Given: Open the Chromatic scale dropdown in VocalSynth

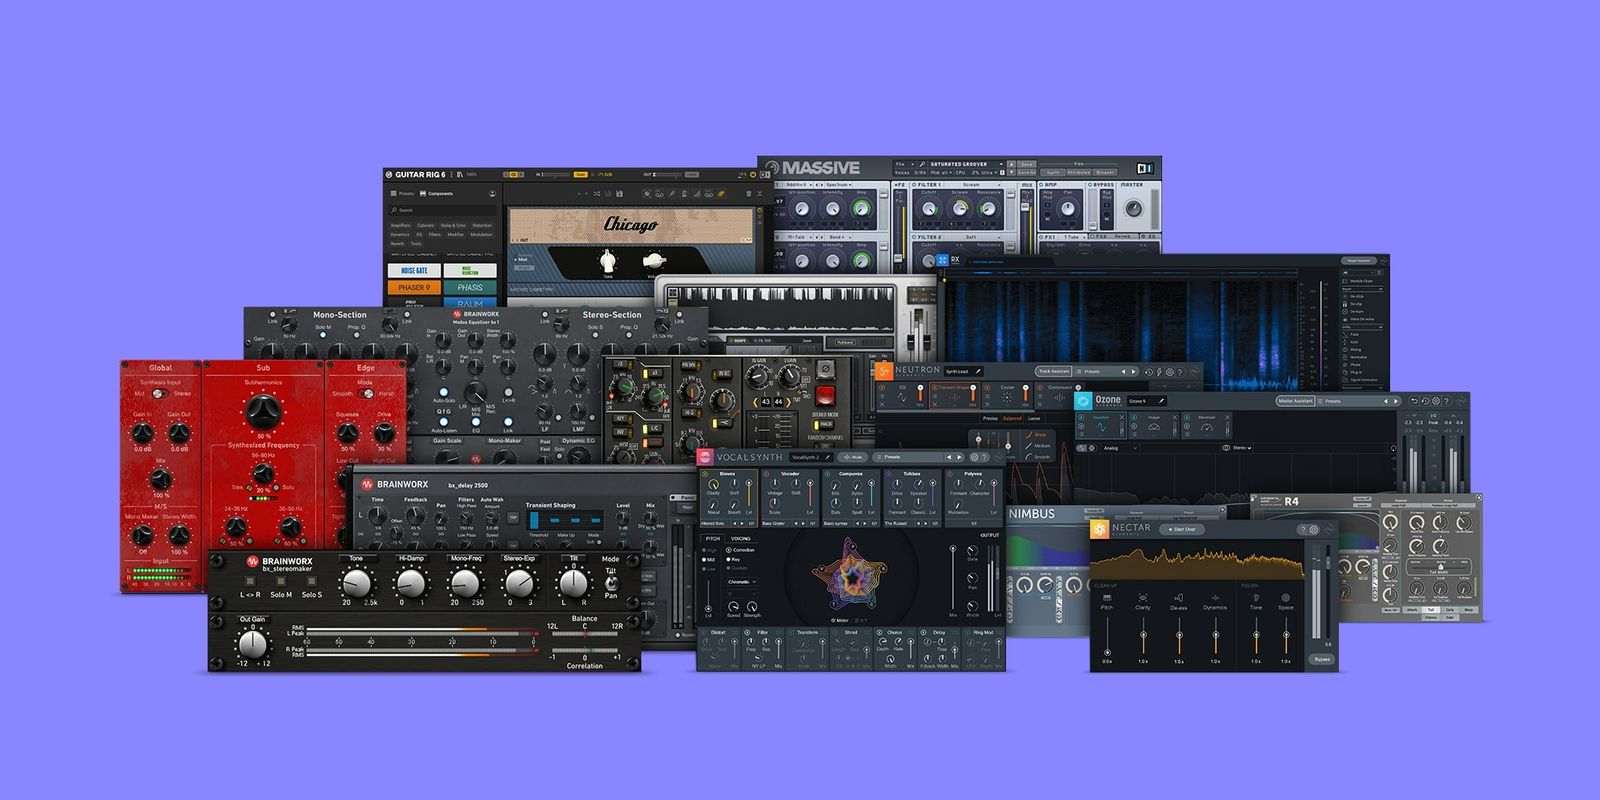Looking at the screenshot, I should click(741, 582).
